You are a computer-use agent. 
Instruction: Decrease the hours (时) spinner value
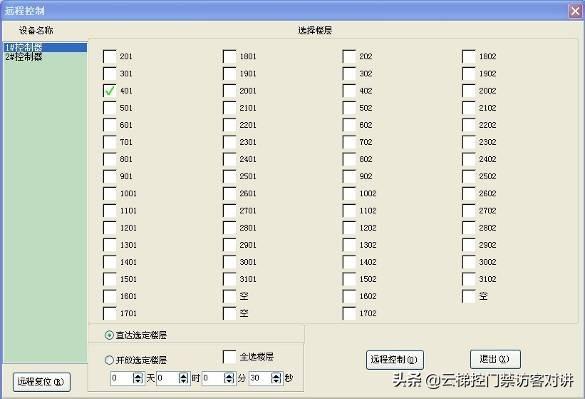tap(184, 381)
